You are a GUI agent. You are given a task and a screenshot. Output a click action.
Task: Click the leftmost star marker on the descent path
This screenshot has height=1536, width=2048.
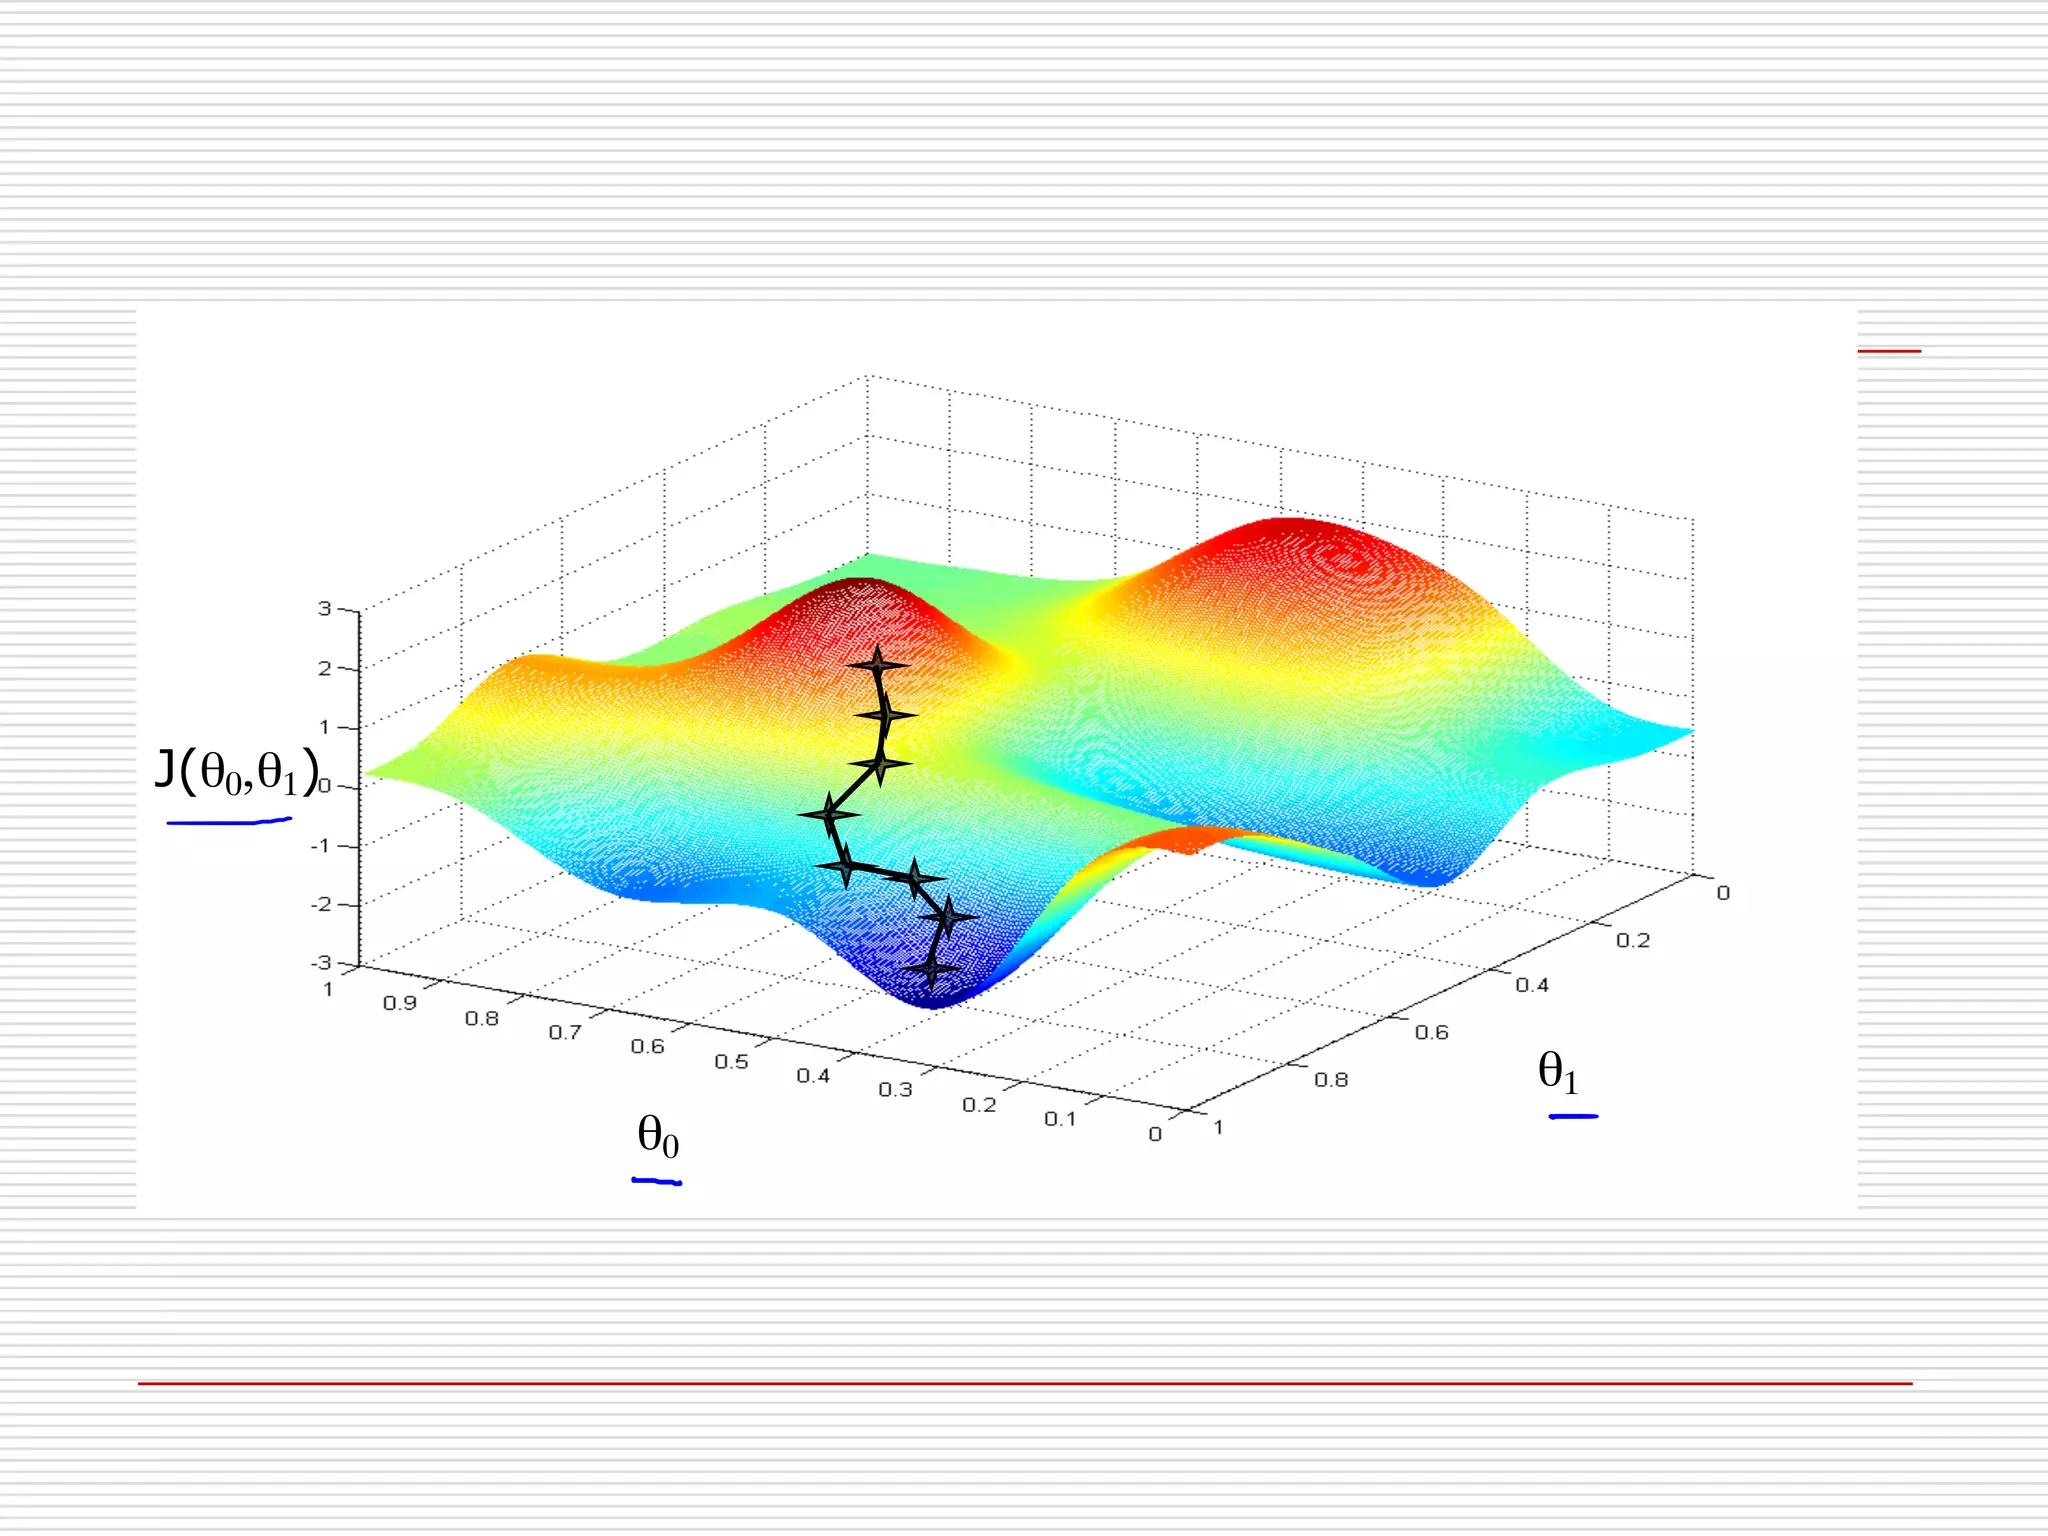(829, 815)
